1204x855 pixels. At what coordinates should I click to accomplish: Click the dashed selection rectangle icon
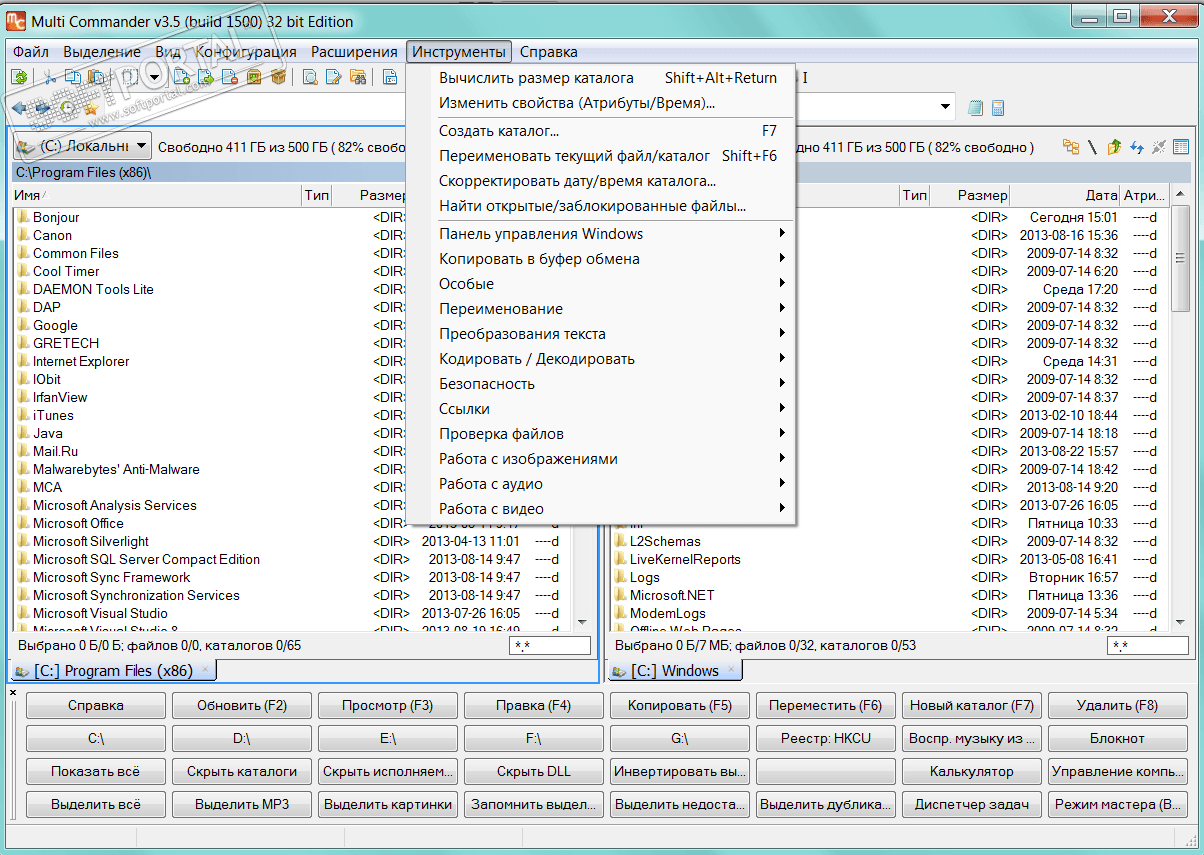(129, 78)
